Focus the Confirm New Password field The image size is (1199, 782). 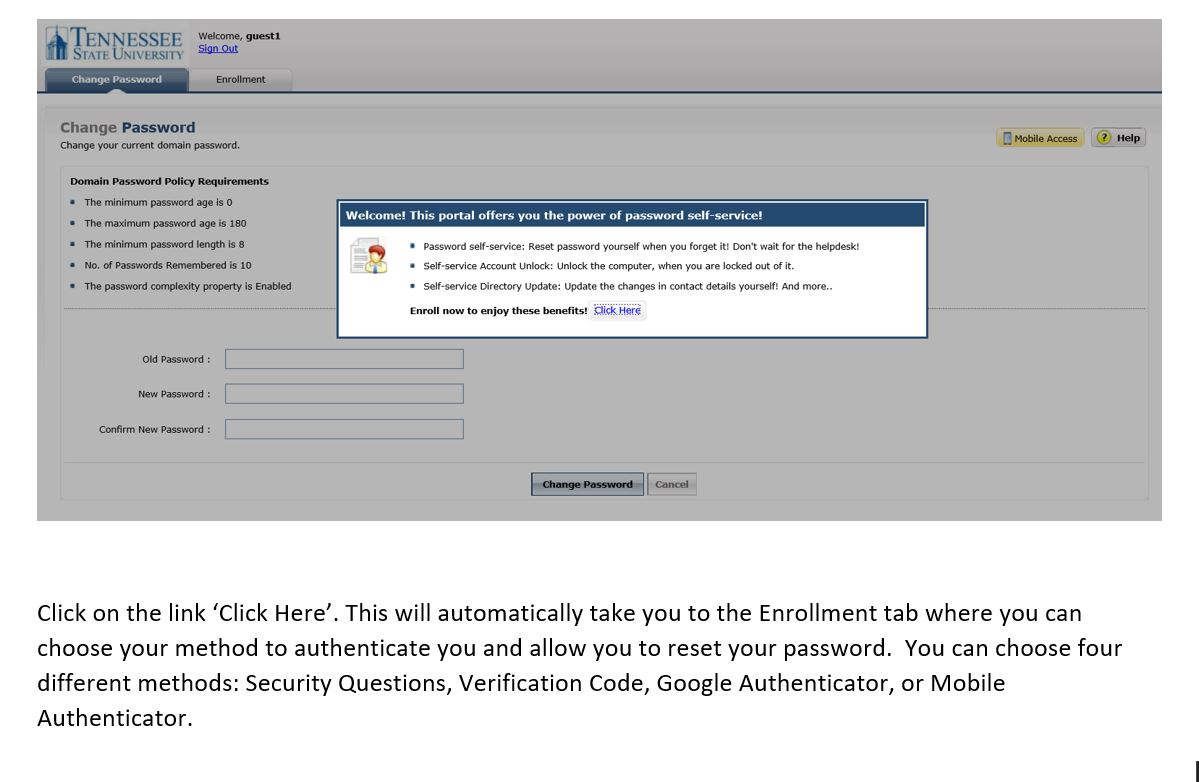pyautogui.click(x=344, y=429)
